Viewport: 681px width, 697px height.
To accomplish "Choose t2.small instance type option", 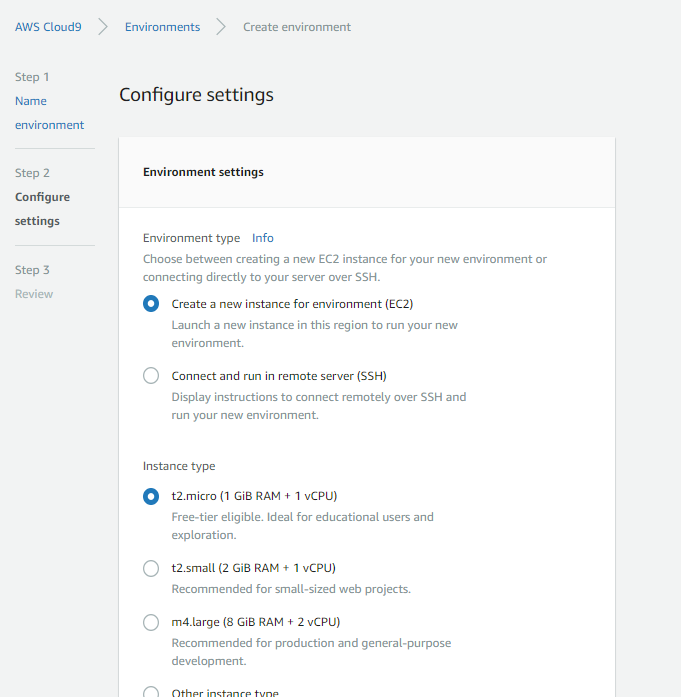I will coord(151,568).
